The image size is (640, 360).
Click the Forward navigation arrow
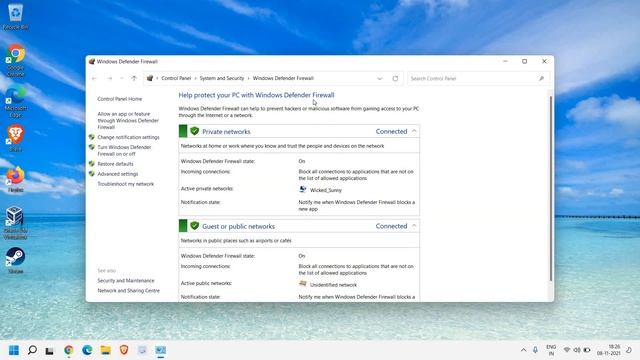109,78
